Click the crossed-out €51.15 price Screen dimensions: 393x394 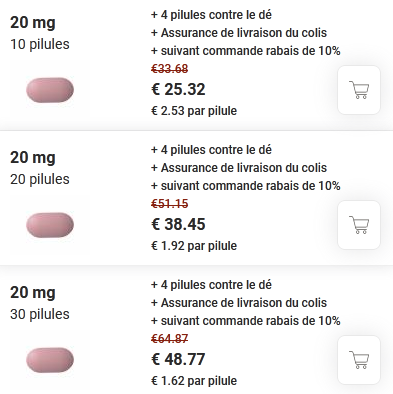pos(170,204)
